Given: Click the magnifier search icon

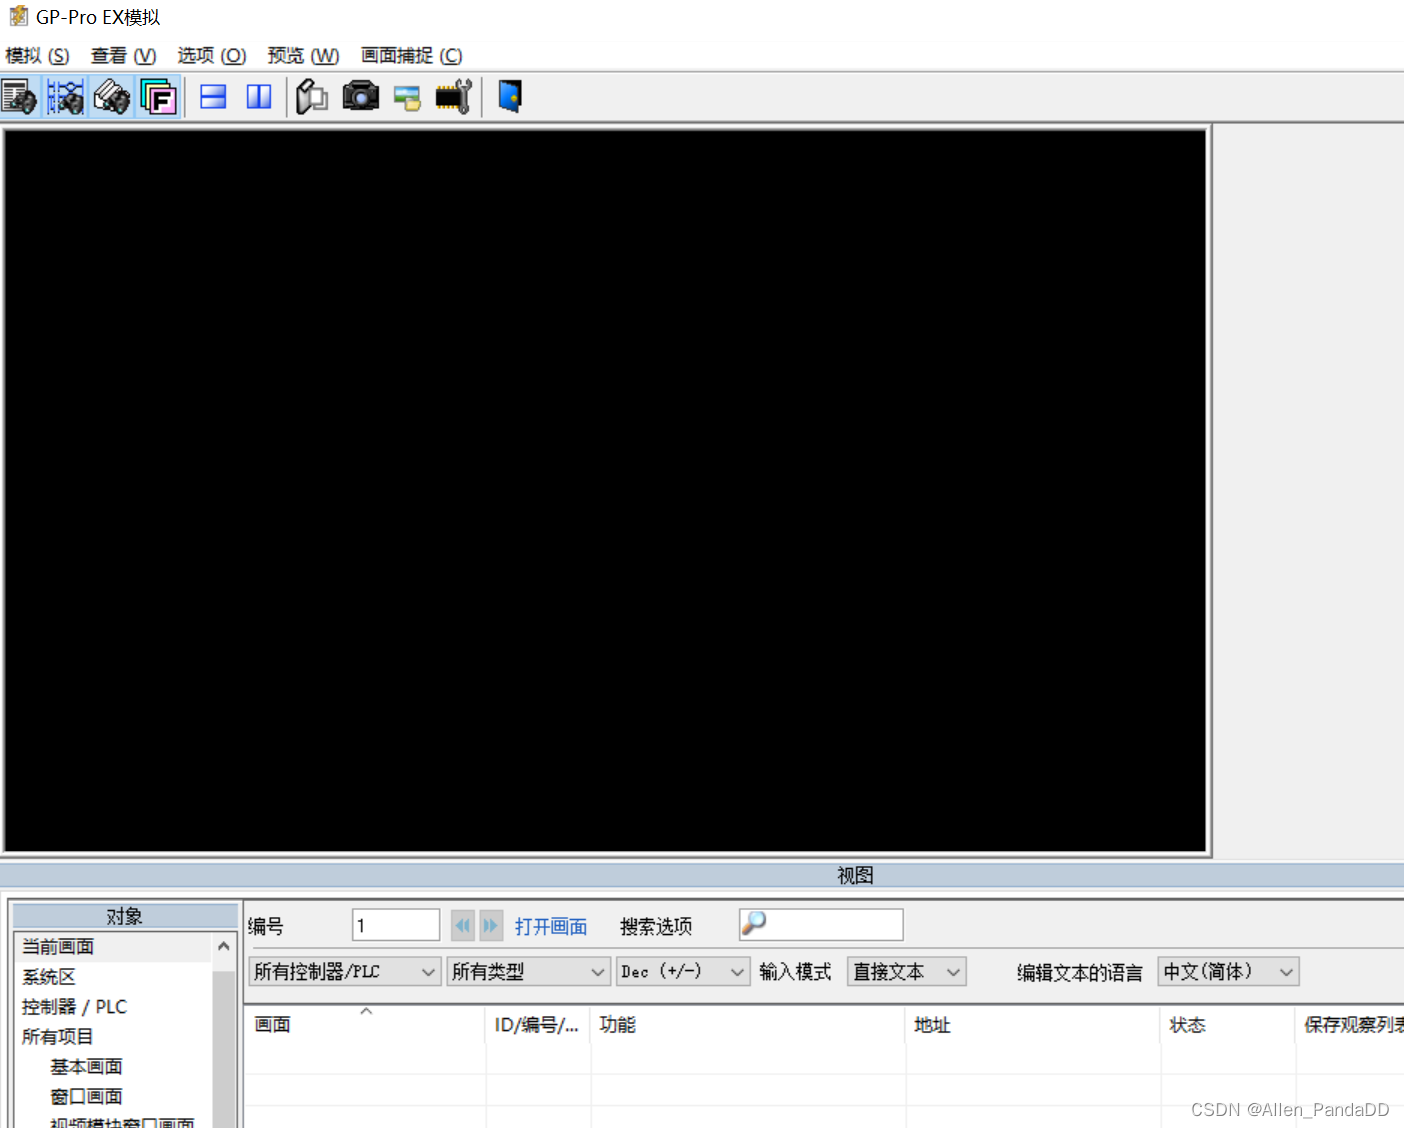Looking at the screenshot, I should point(754,923).
